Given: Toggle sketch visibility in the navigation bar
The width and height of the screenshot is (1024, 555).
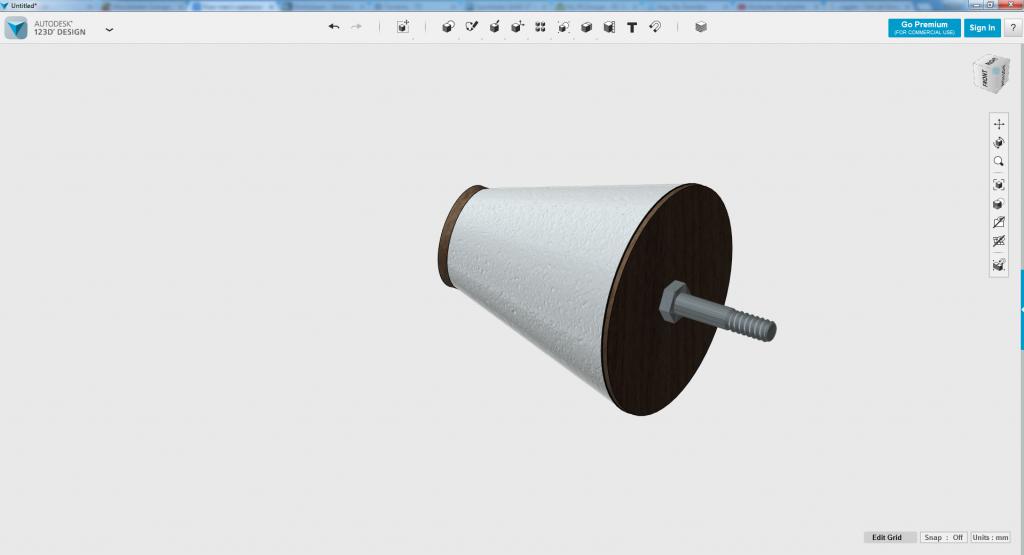Looking at the screenshot, I should pyautogui.click(x=998, y=223).
